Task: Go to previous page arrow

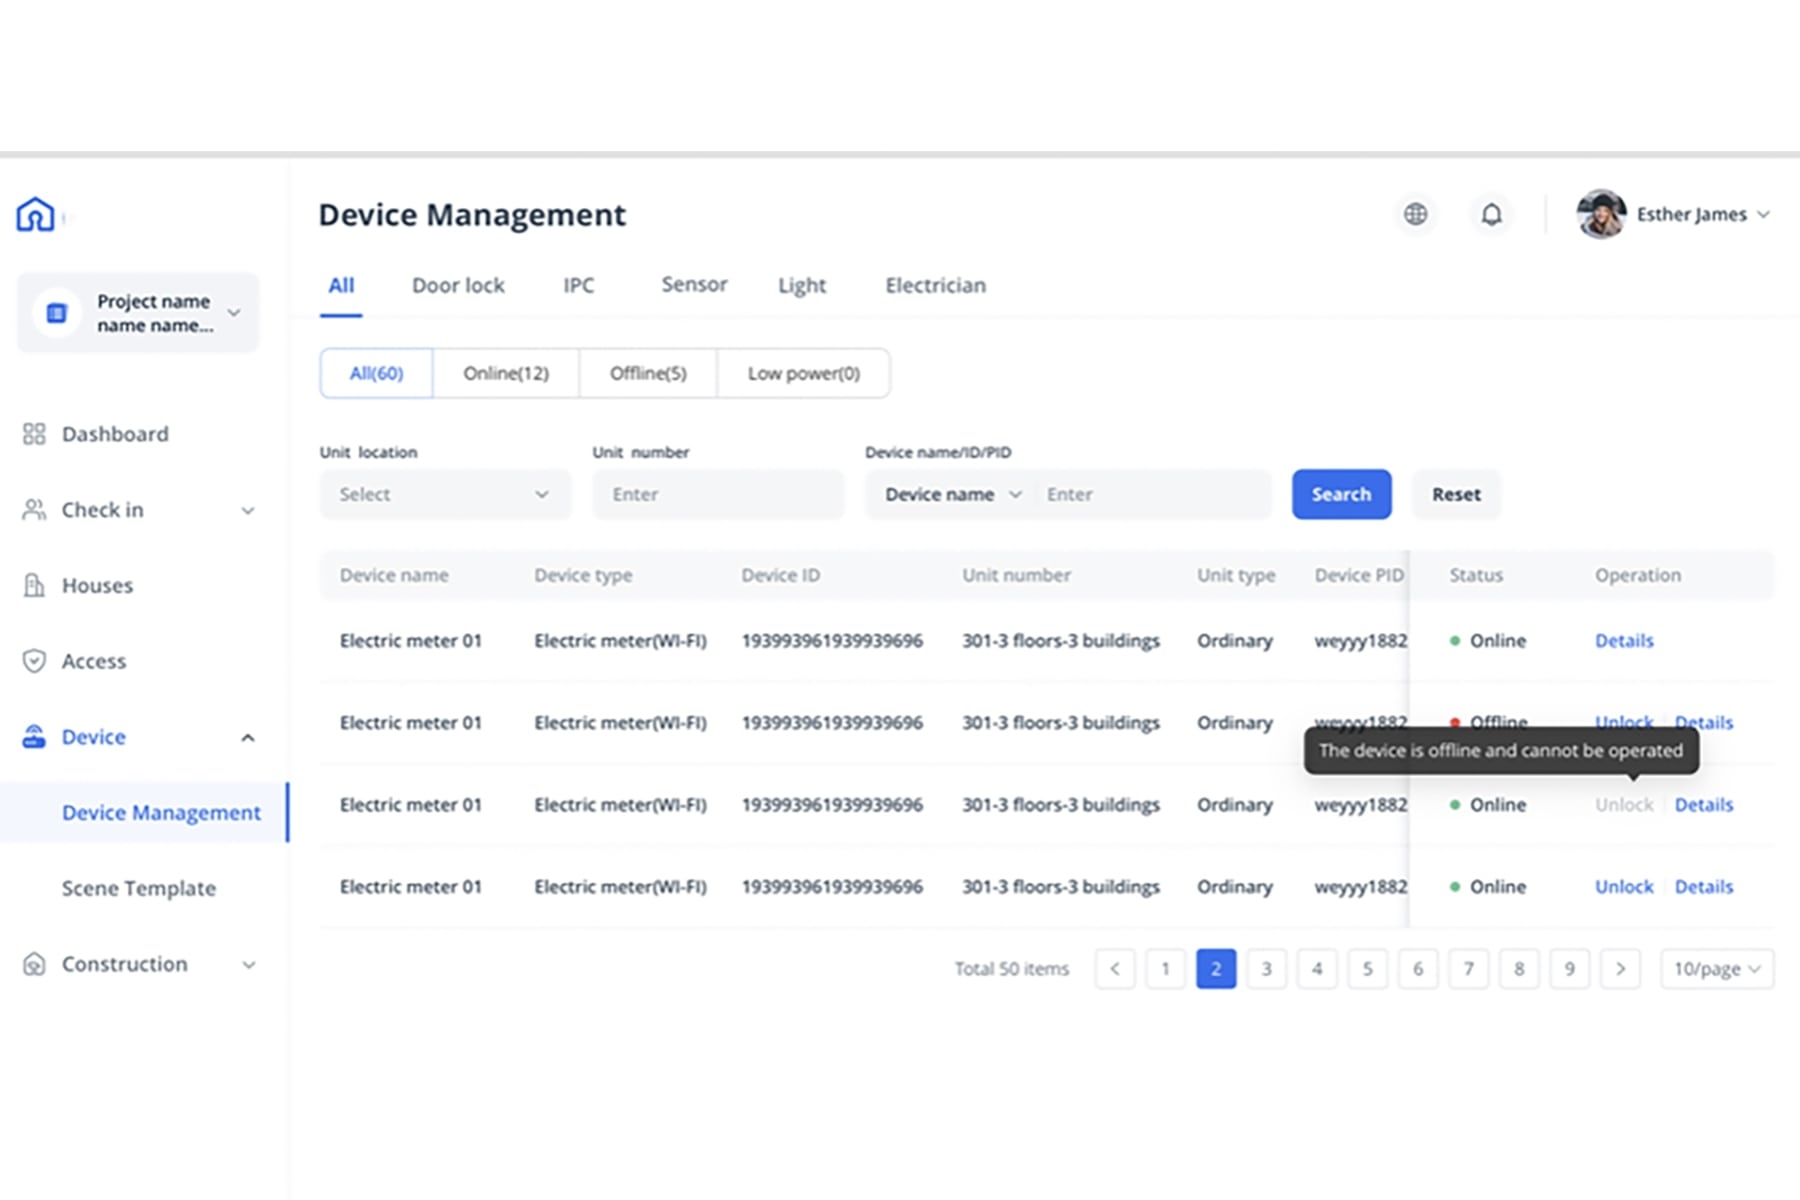Action: tap(1115, 968)
